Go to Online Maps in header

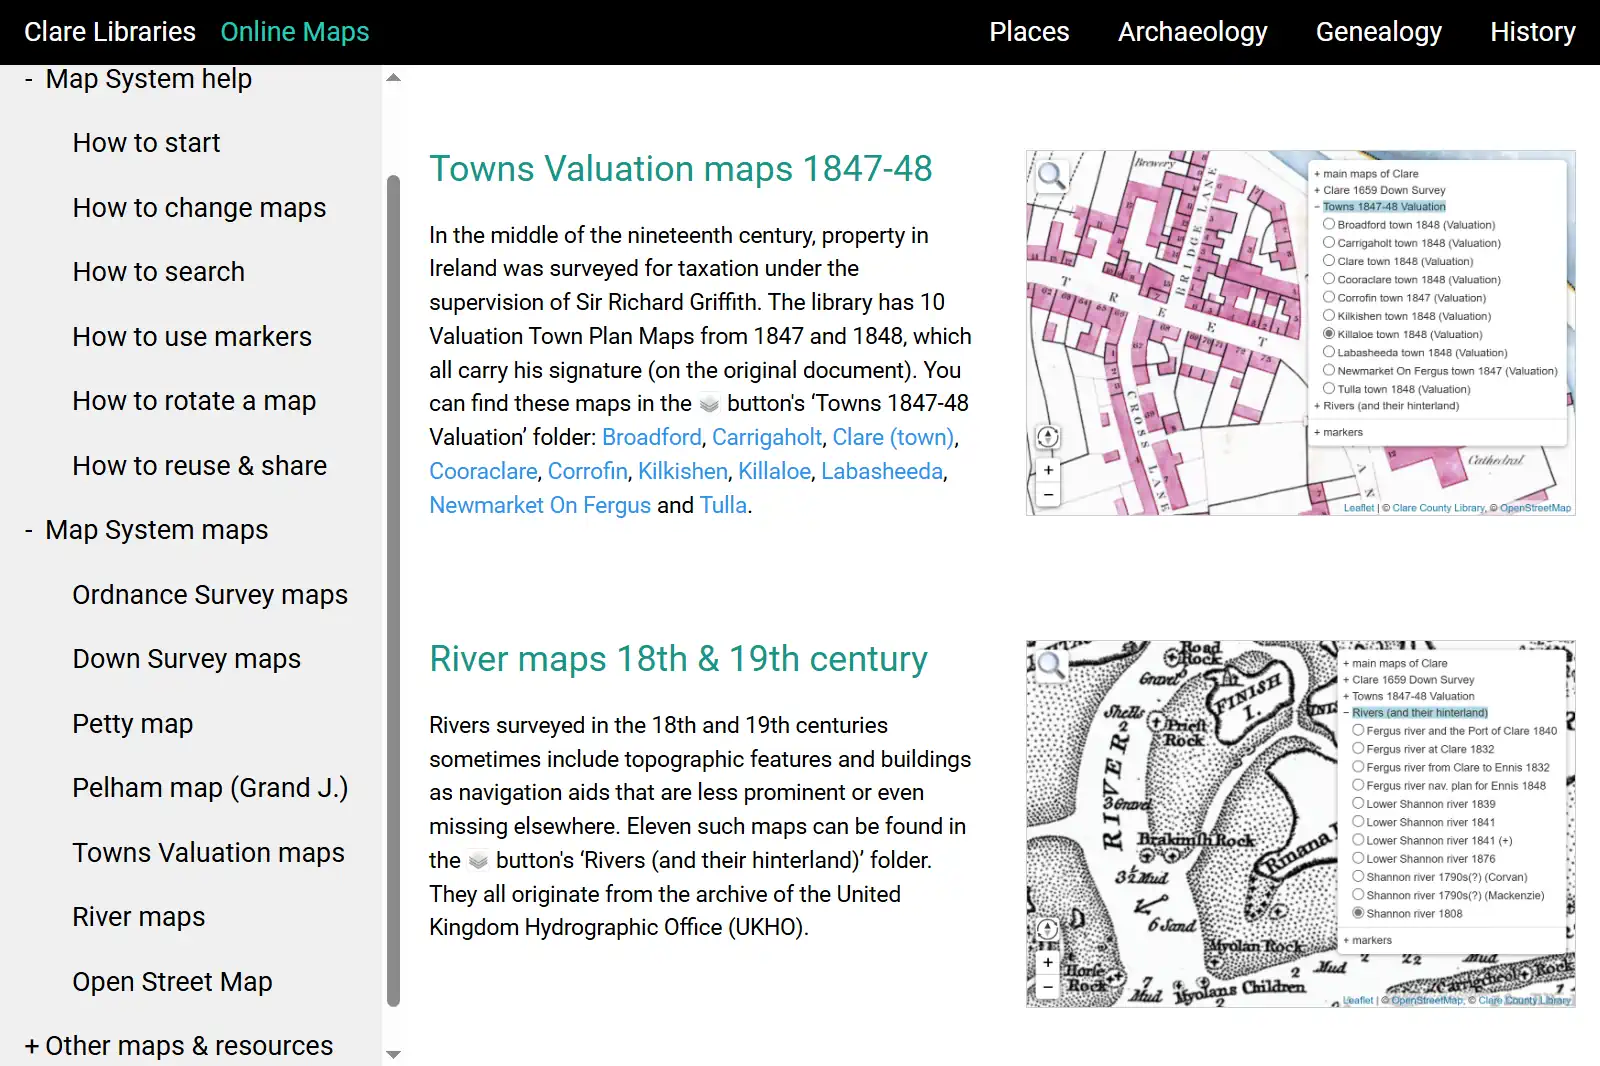click(x=295, y=32)
